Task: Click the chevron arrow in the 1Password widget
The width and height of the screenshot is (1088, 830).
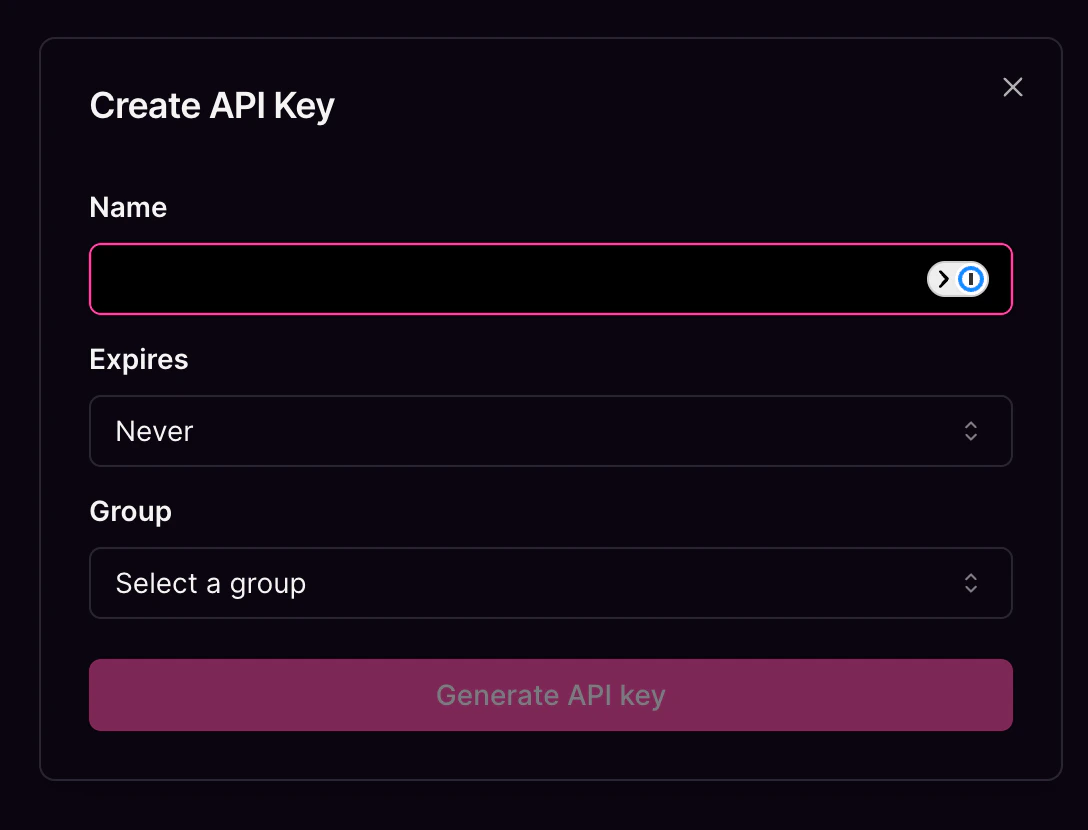Action: tap(942, 279)
